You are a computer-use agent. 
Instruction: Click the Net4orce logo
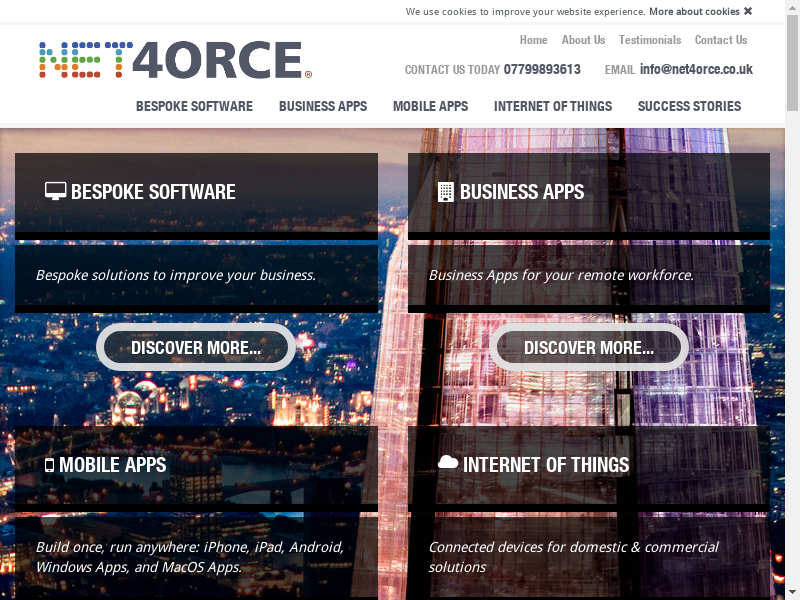coord(175,61)
